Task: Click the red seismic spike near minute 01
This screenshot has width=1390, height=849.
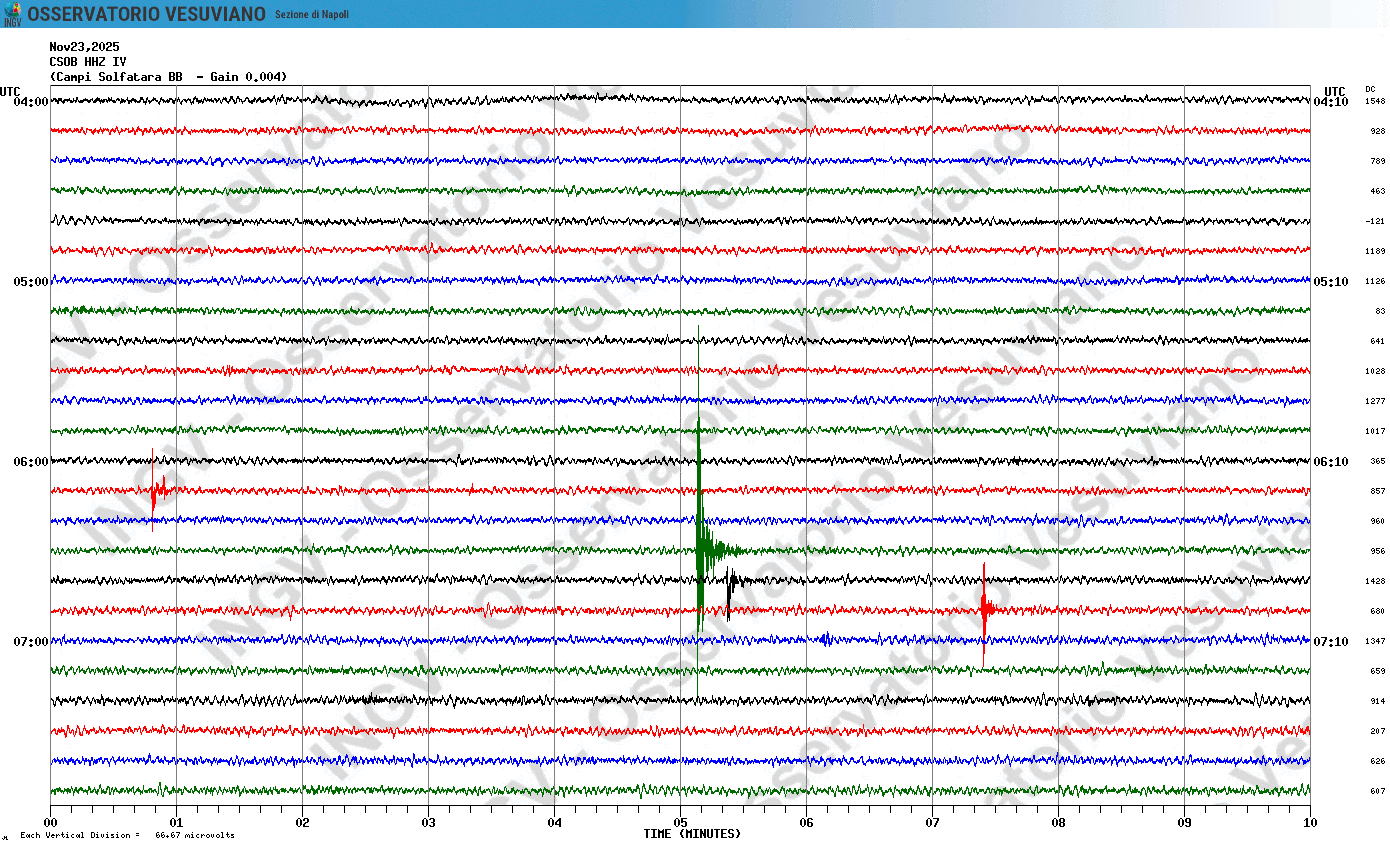Action: click(153, 488)
